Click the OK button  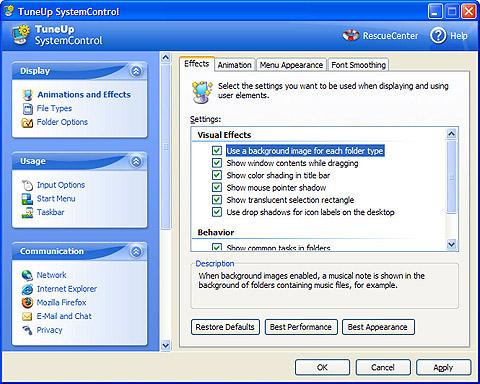(x=322, y=367)
